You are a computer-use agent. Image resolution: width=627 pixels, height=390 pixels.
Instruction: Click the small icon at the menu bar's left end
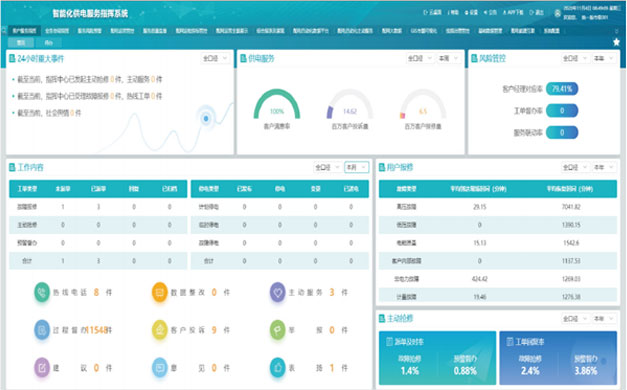(x=4, y=30)
